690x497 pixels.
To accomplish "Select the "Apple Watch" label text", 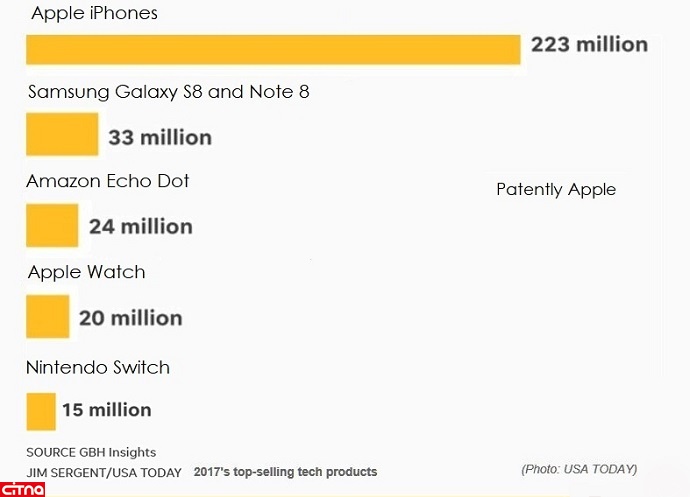I will click(x=87, y=272).
